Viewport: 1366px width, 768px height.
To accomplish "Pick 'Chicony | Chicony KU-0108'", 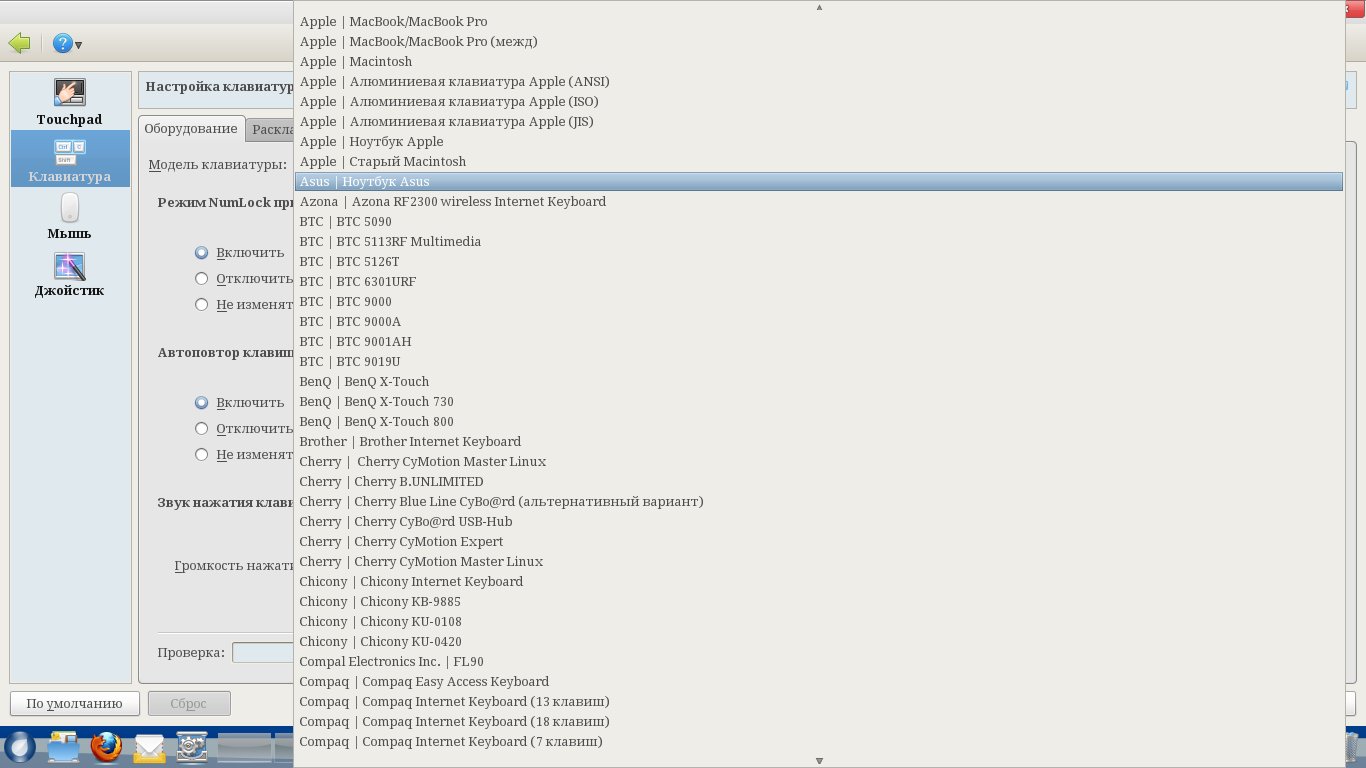I will [819, 622].
